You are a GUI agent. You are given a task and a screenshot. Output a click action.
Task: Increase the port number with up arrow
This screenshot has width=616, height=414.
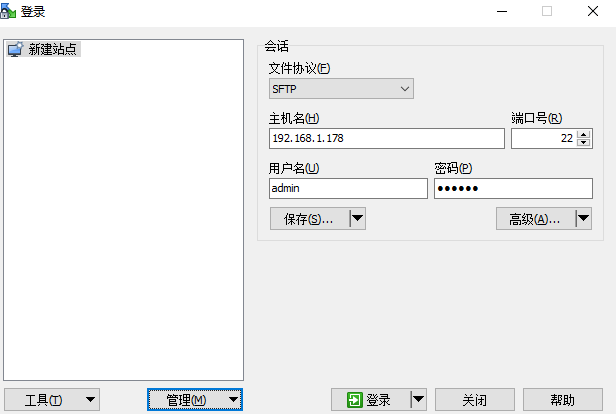coord(584,134)
